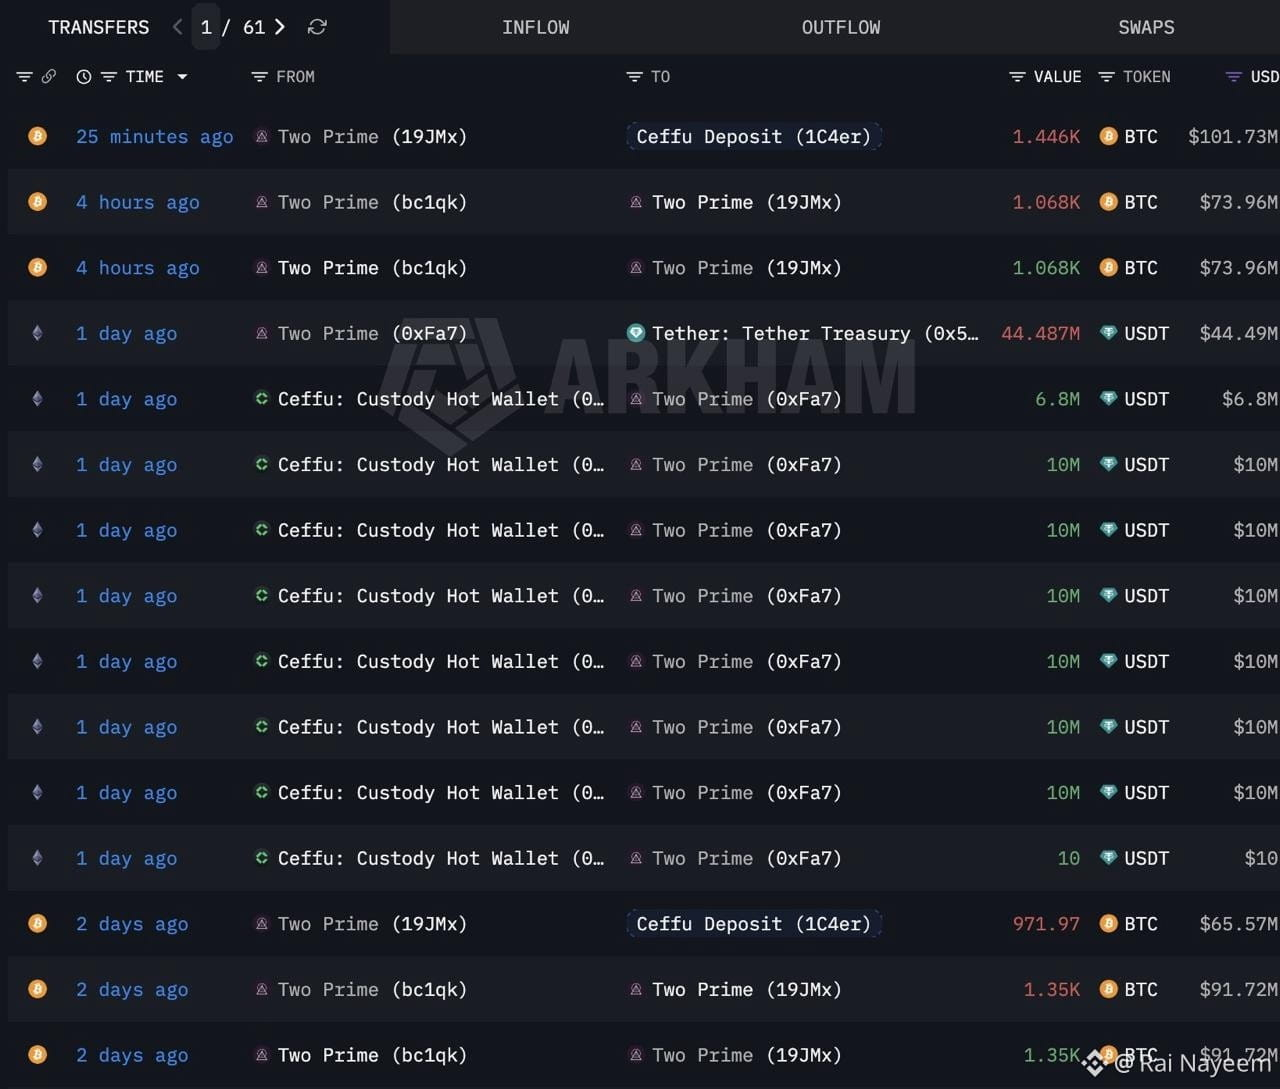Refresh the transfers list
Image resolution: width=1280 pixels, height=1089 pixels.
(317, 27)
